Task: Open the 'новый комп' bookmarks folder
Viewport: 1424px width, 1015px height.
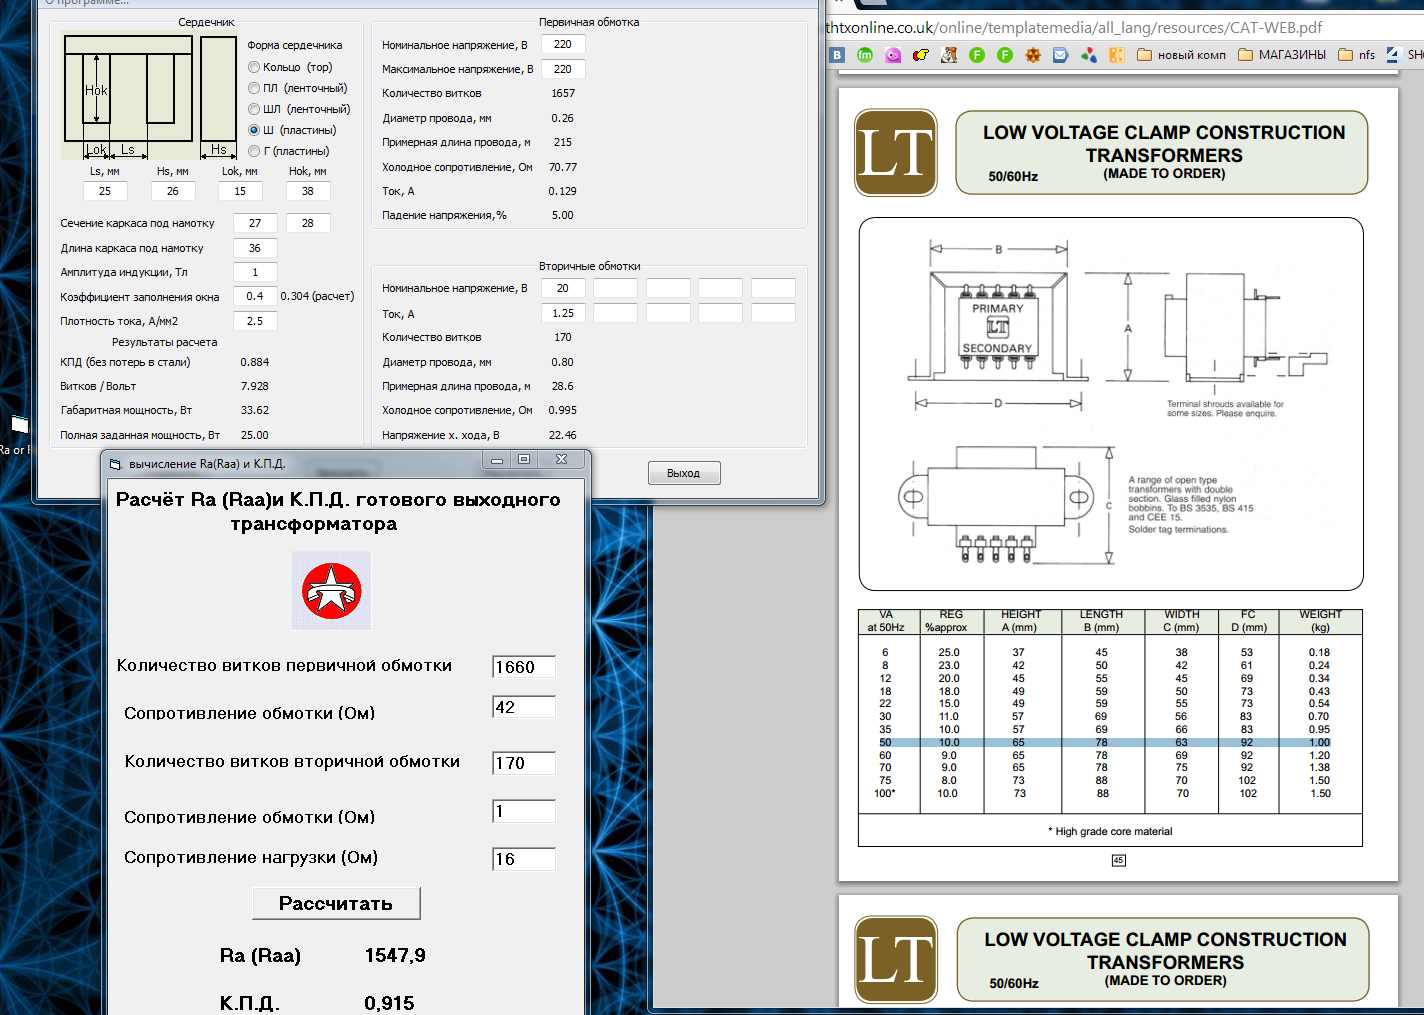Action: click(1181, 55)
